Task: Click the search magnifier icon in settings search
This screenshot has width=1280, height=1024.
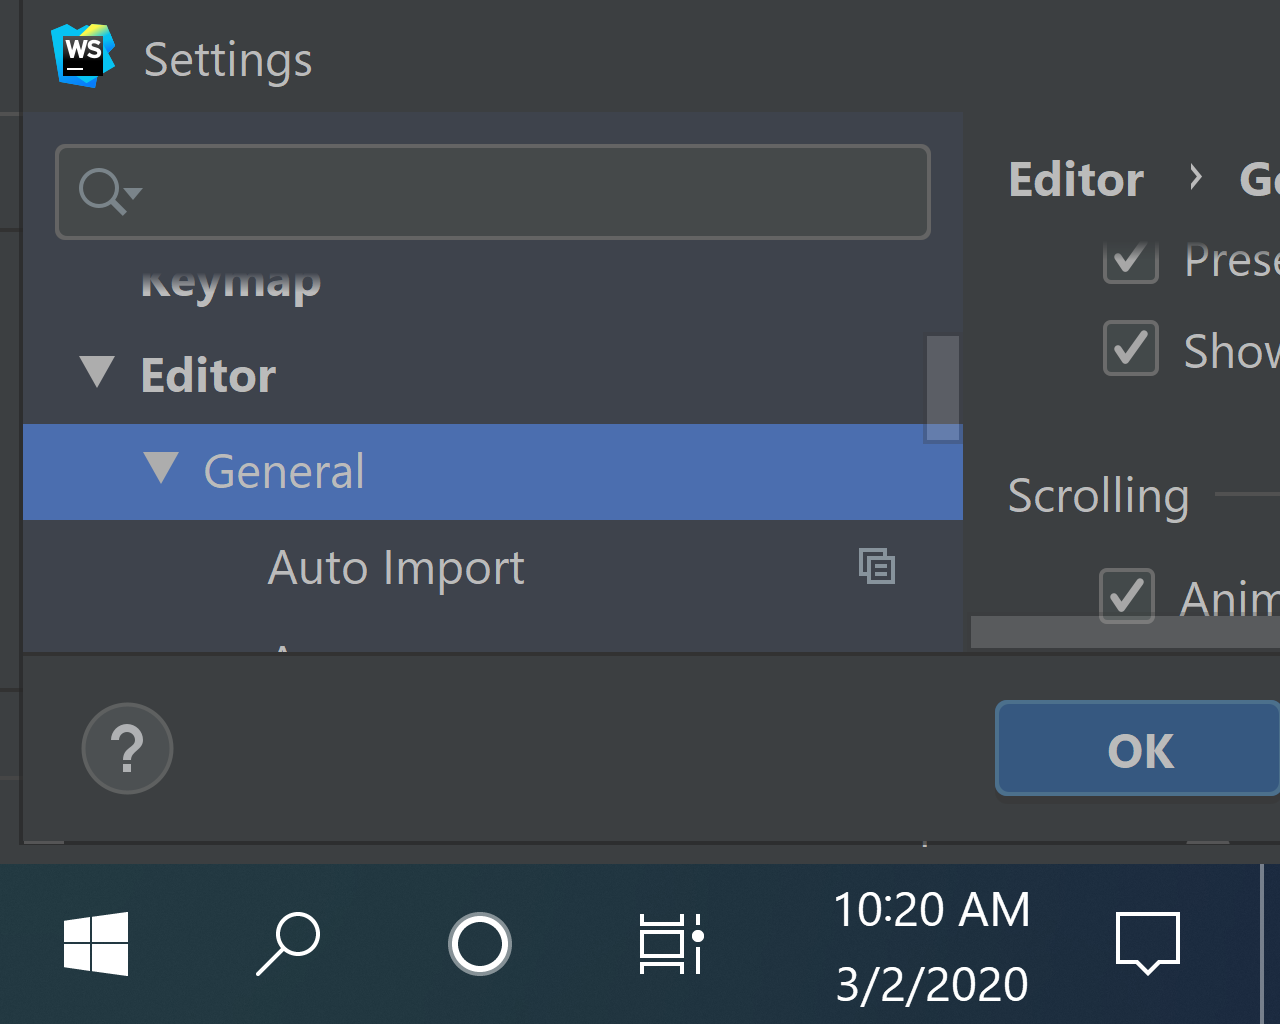Action: pos(109,191)
